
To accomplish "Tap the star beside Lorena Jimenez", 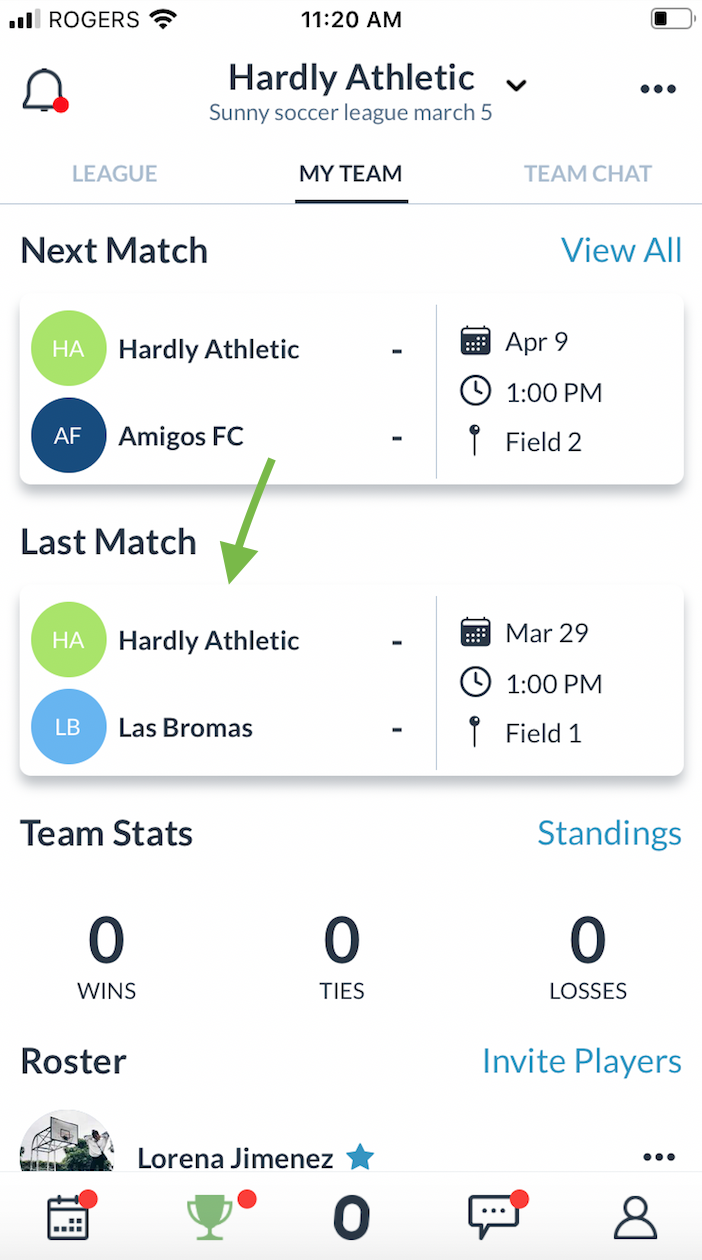I will pos(360,1158).
